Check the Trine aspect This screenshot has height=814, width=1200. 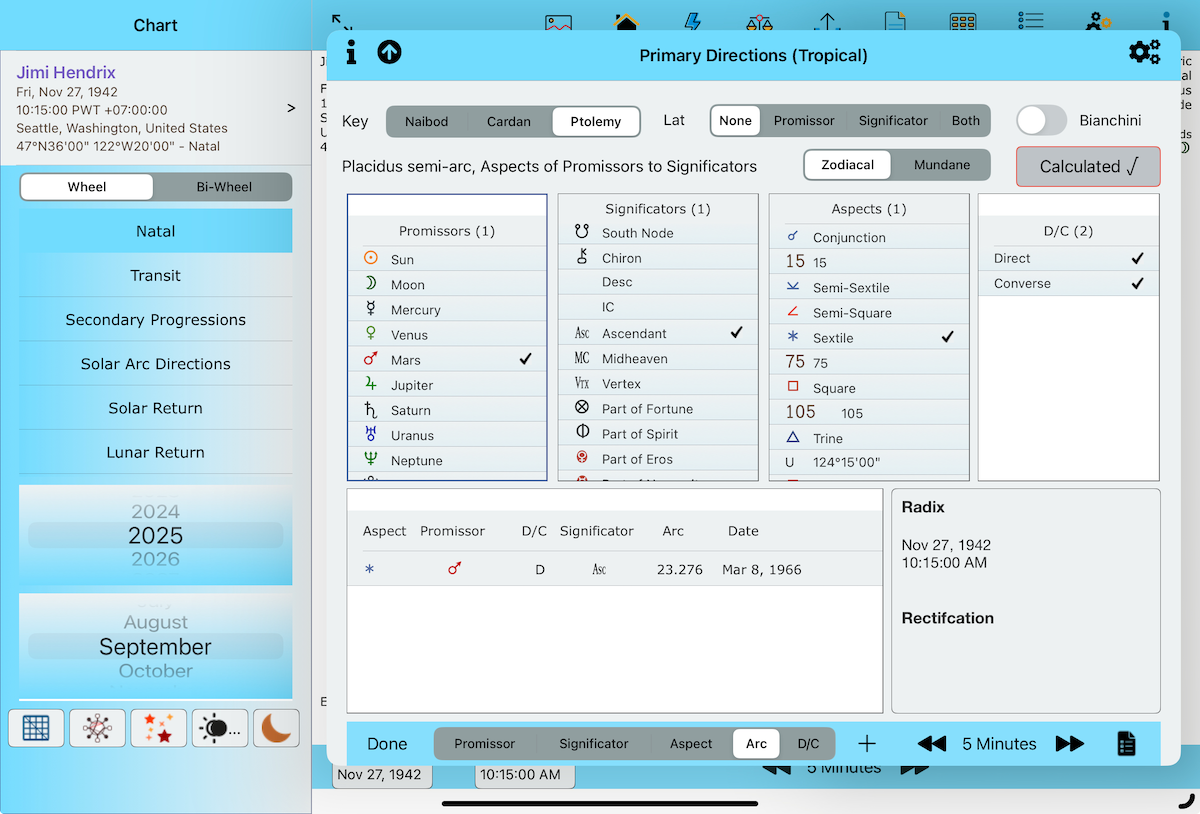(x=868, y=438)
